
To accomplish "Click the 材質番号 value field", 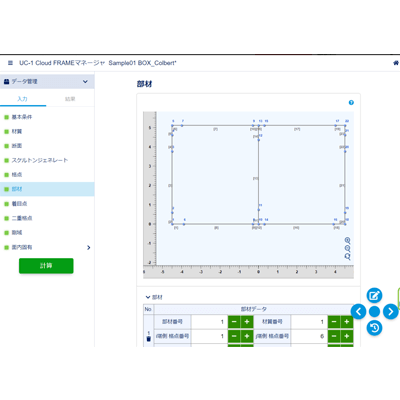I will pyautogui.click(x=309, y=322).
